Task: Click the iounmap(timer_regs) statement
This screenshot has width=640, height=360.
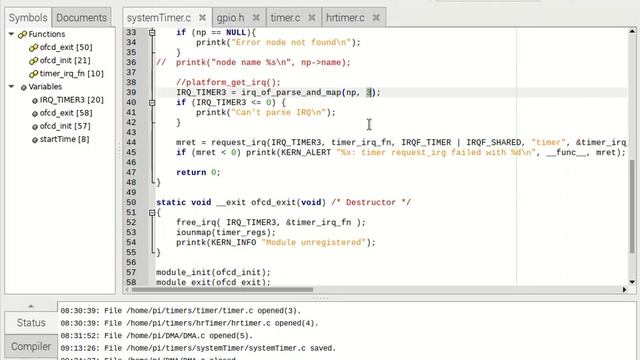Action: [226, 232]
